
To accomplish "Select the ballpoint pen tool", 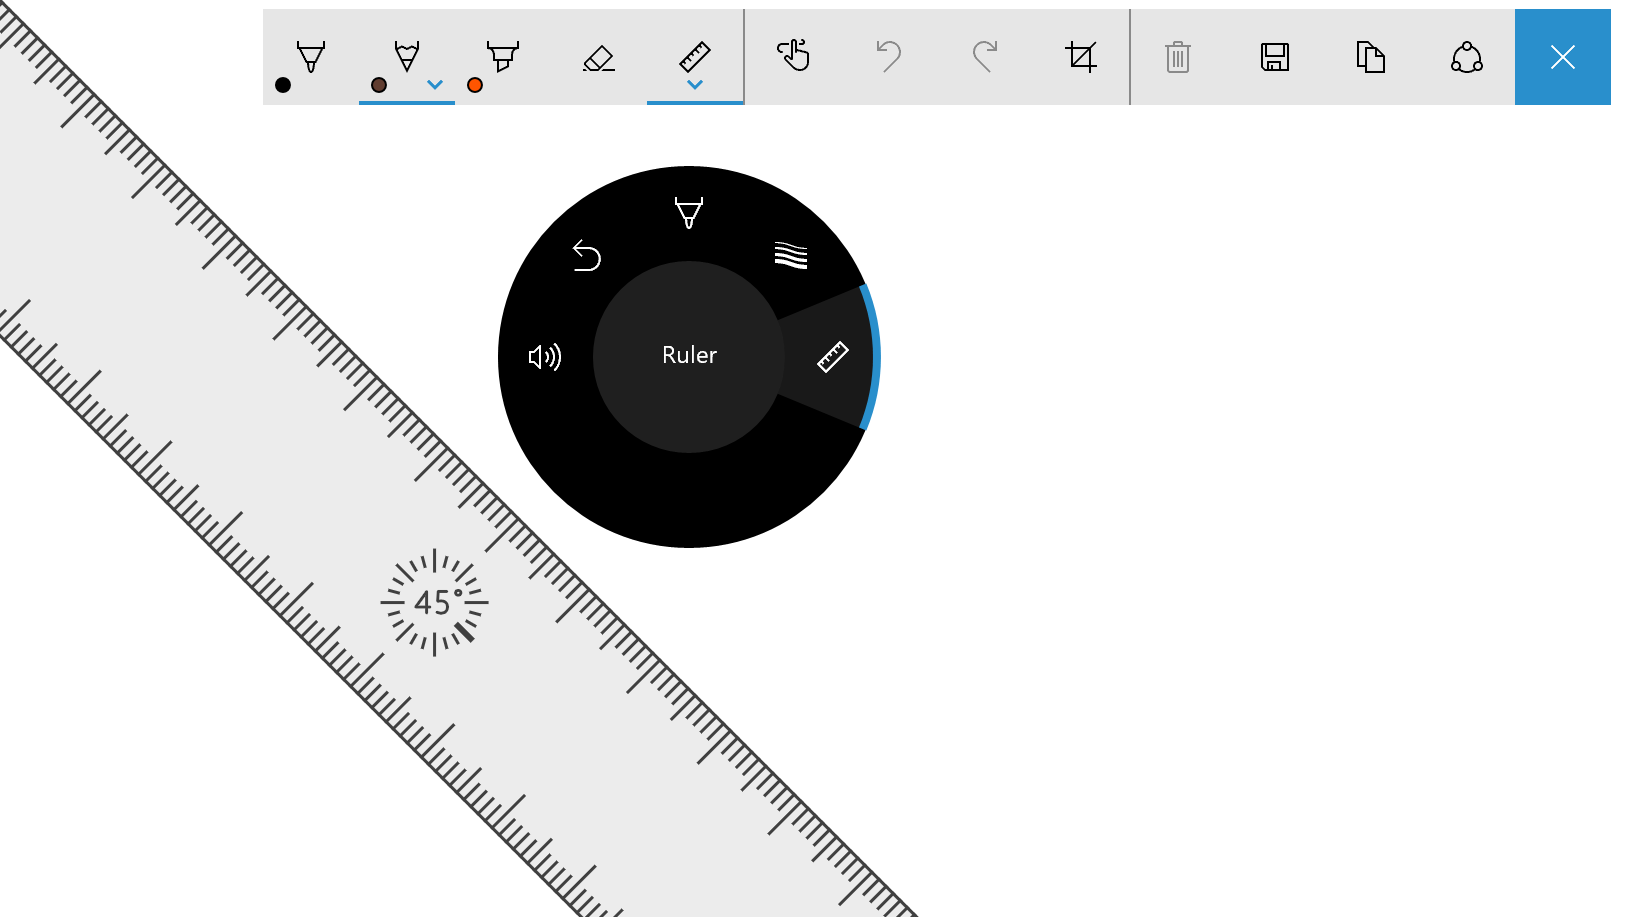I will 311,56.
